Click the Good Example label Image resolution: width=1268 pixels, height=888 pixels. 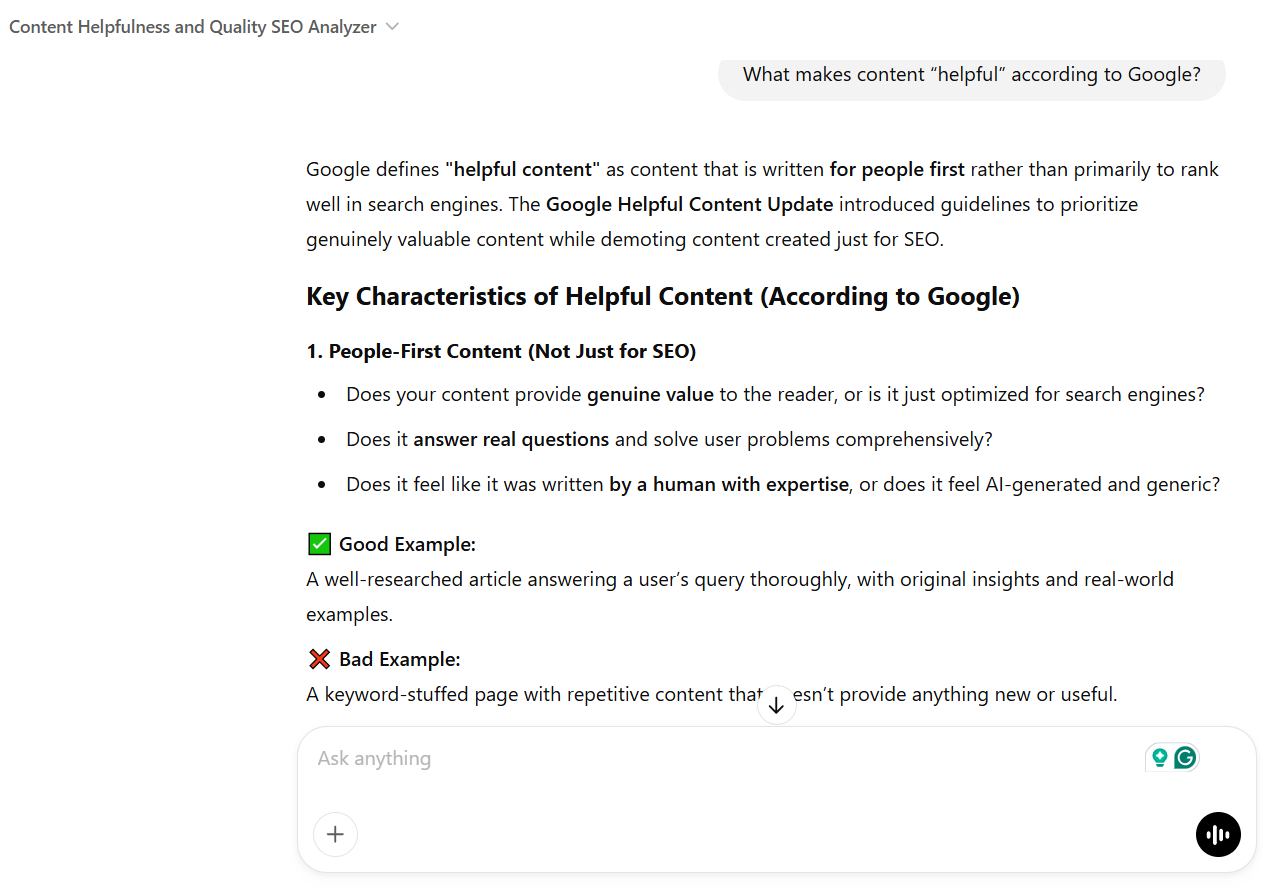point(407,544)
